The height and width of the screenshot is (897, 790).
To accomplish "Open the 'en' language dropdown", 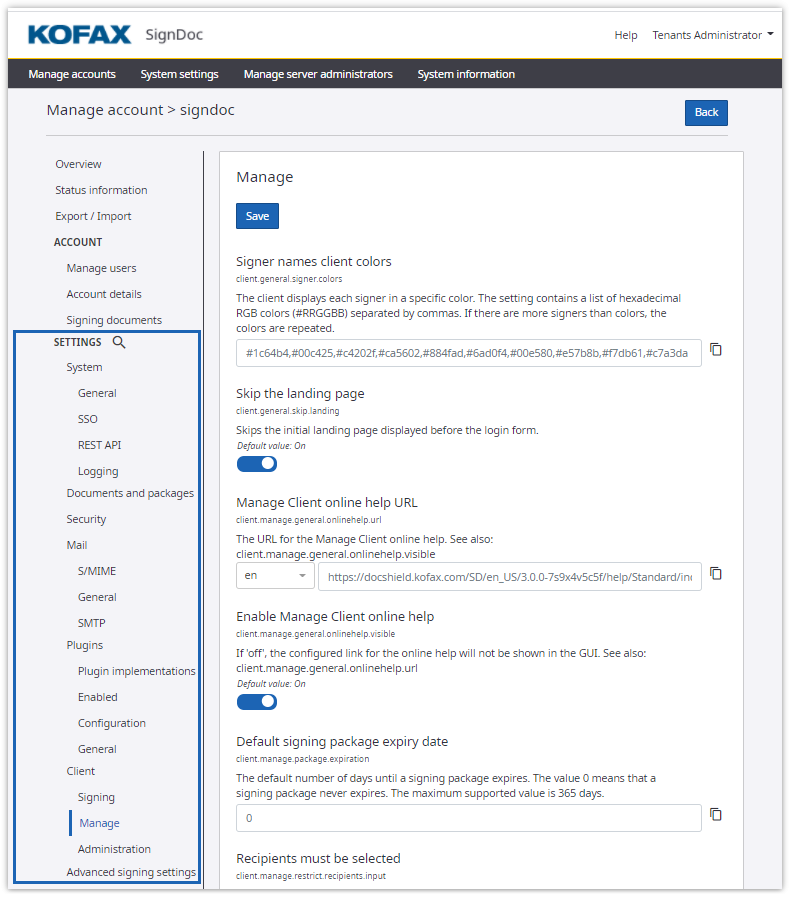I will pos(275,576).
